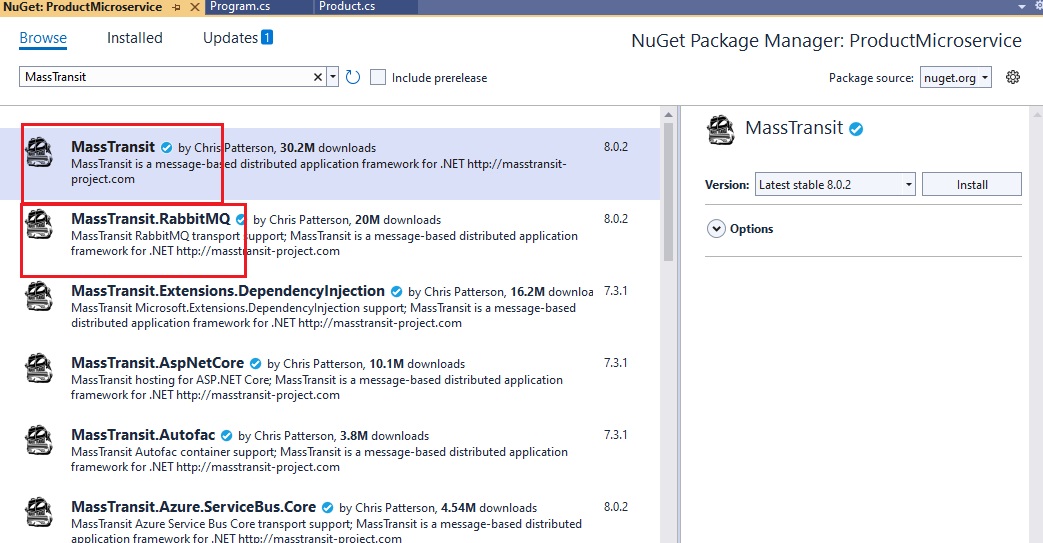Click the 3.8M downloads text
The width and height of the screenshot is (1043, 543).
(384, 436)
